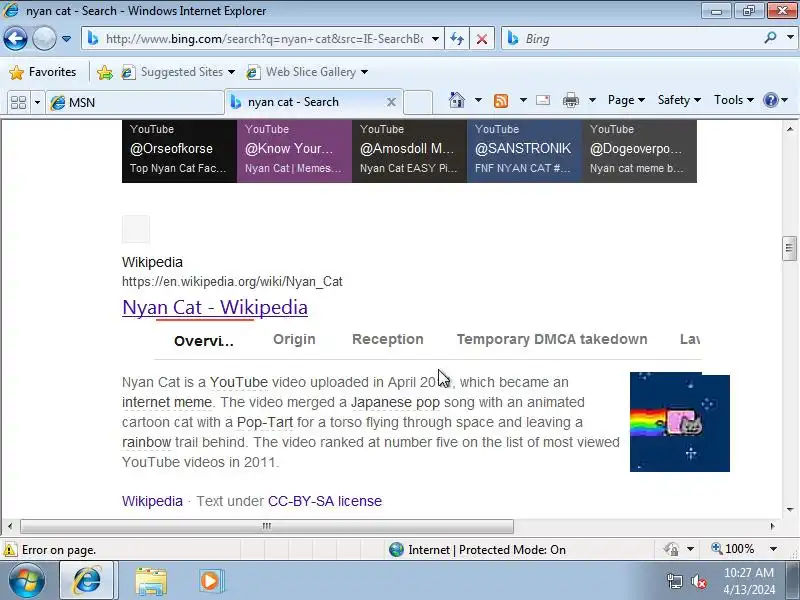This screenshot has width=800, height=600.
Task: Open the Safety menu
Action: 679,100
